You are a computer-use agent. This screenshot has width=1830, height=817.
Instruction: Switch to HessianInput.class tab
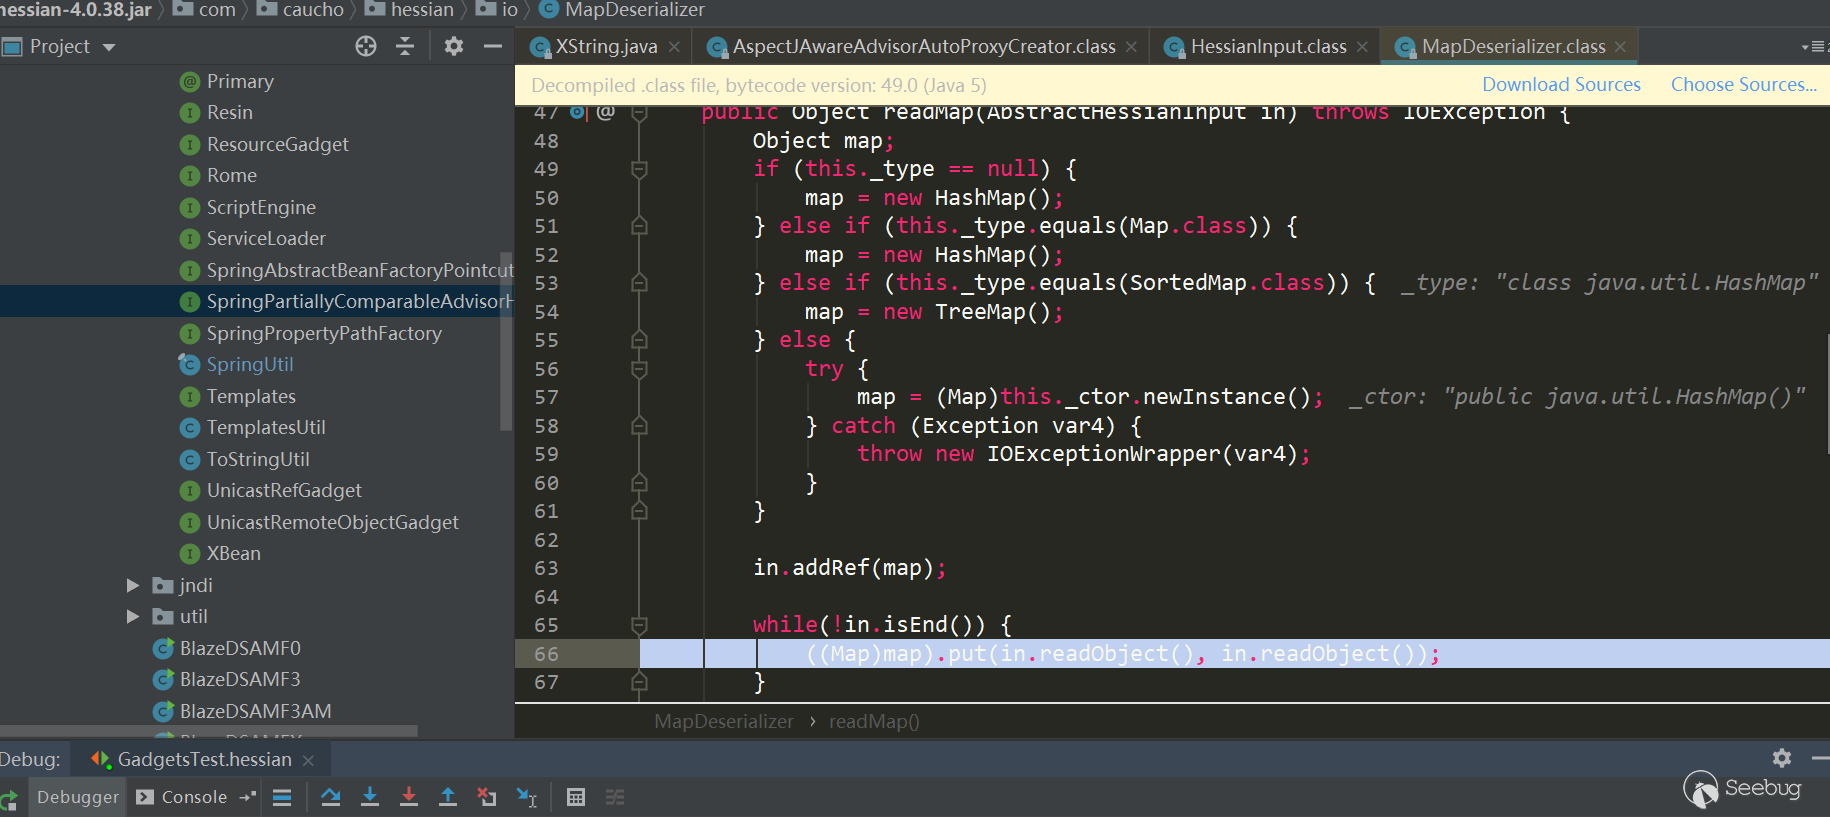[1267, 47]
